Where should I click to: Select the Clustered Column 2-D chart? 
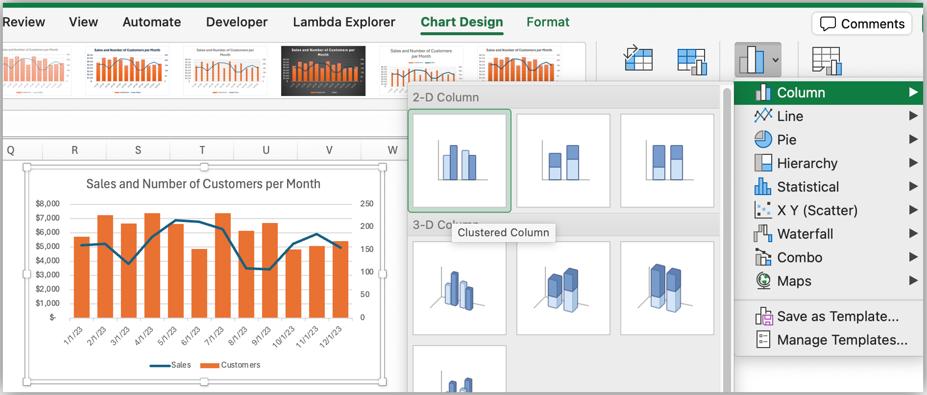pos(459,160)
